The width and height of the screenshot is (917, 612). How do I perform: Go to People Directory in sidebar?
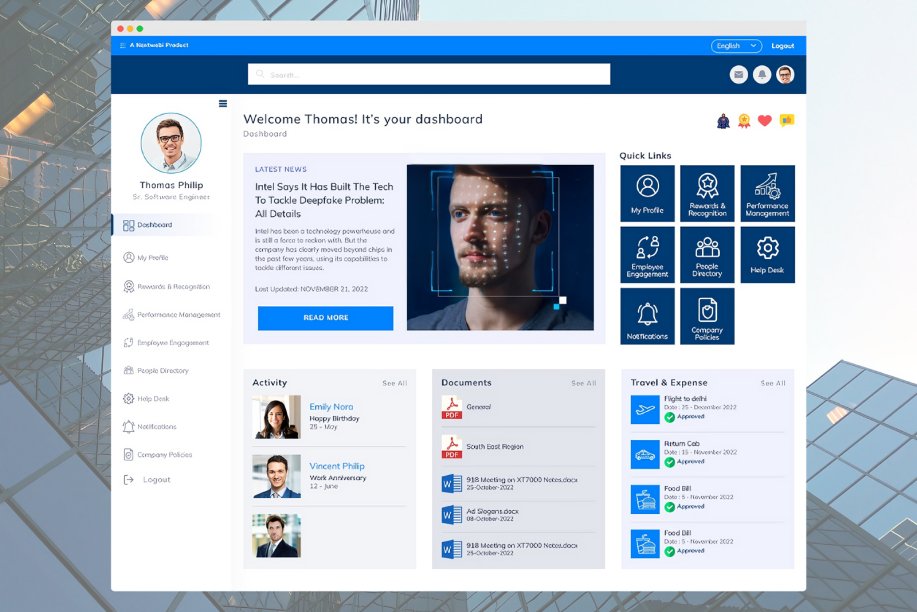(162, 371)
